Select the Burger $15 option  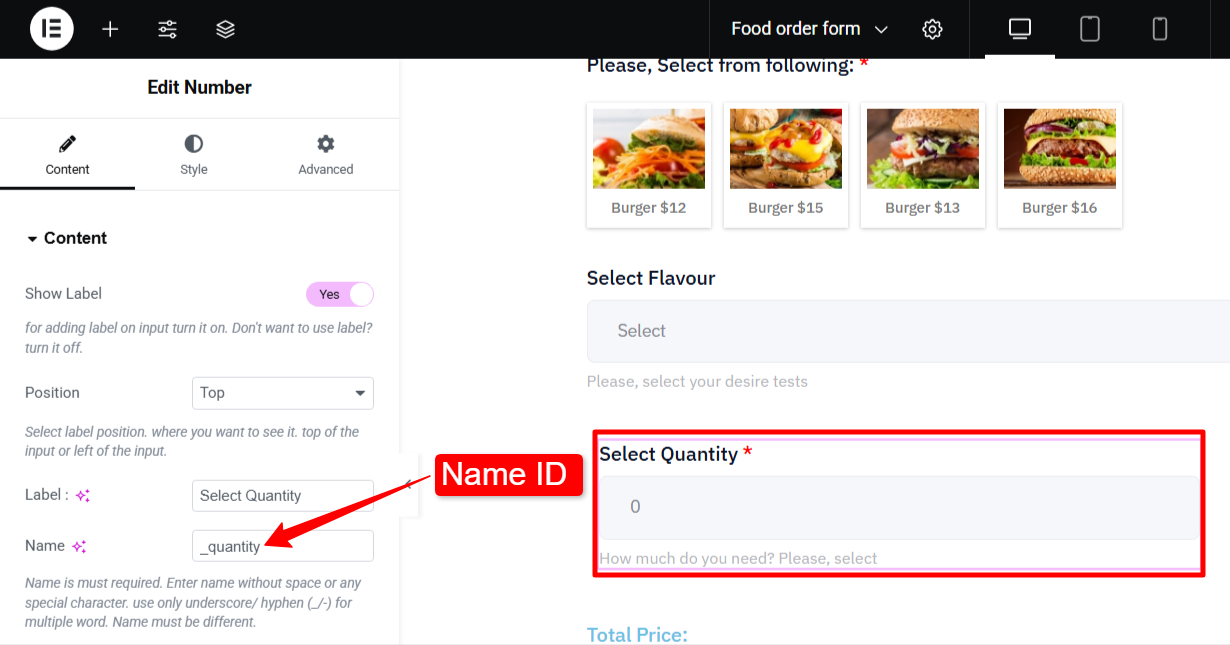point(786,165)
